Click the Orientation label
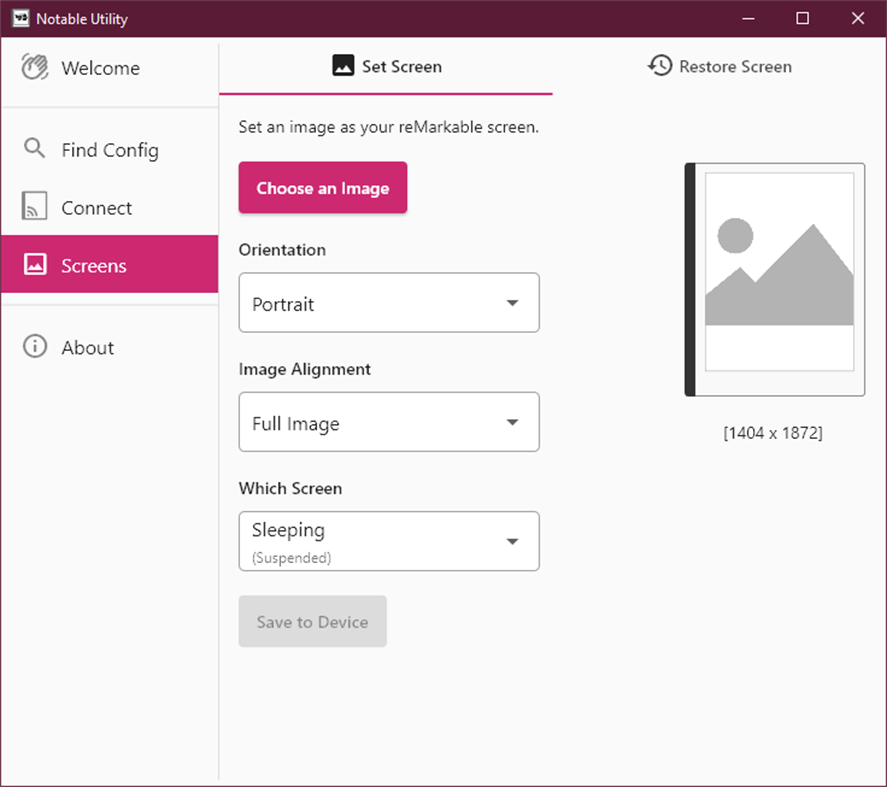The width and height of the screenshot is (887, 787). [282, 250]
